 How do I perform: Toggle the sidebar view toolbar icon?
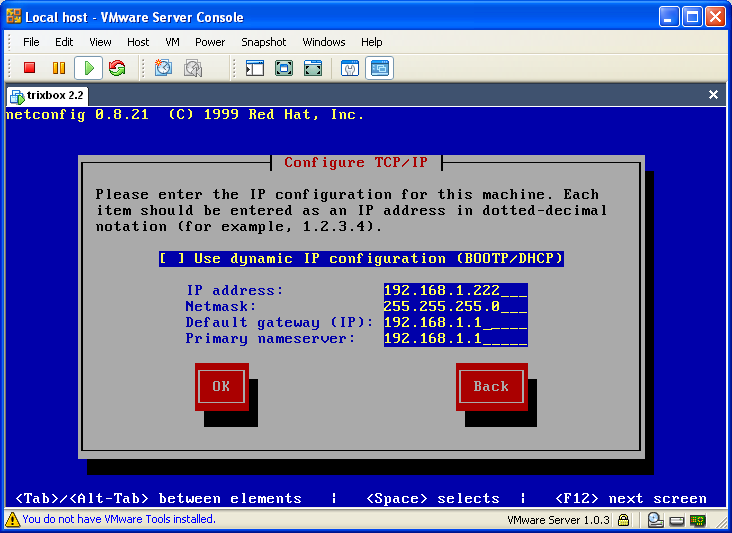click(x=255, y=68)
